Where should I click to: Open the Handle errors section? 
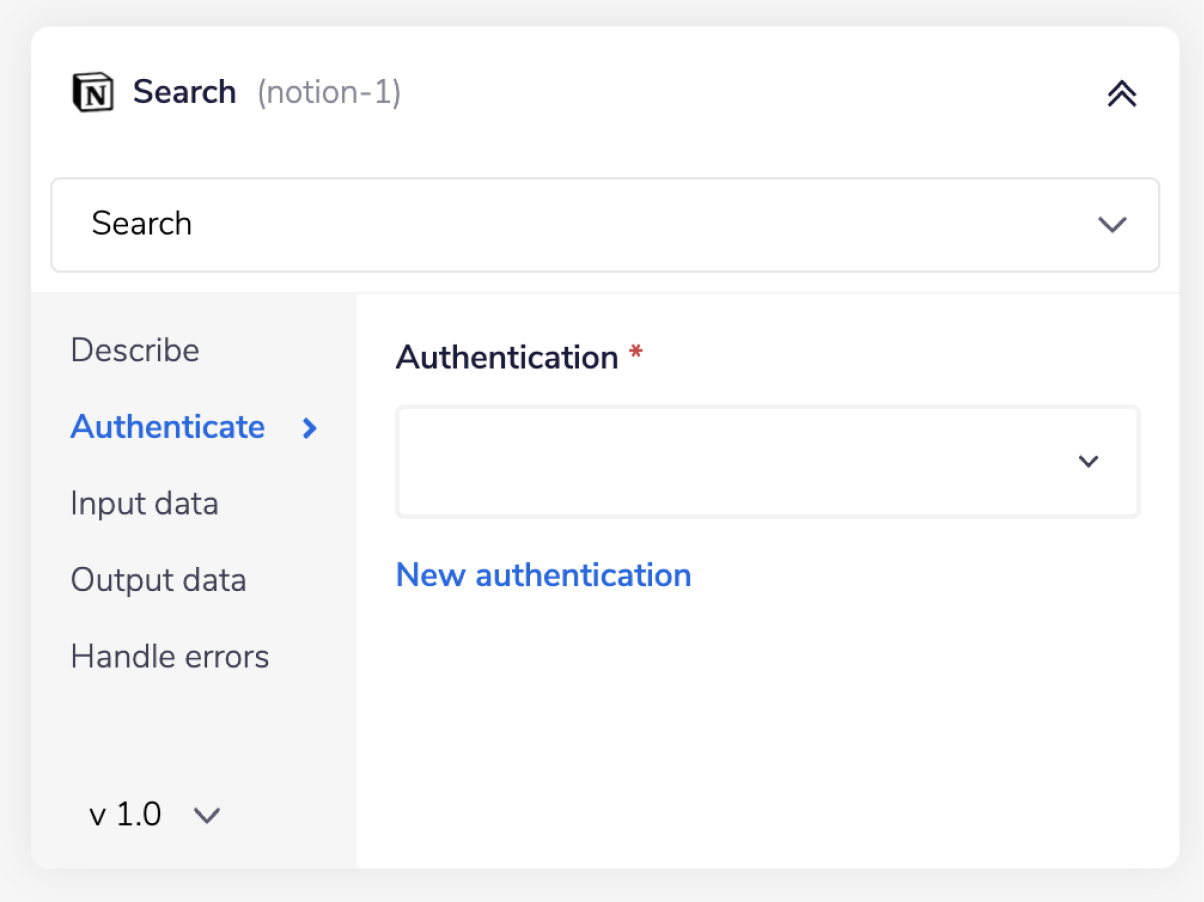(169, 656)
